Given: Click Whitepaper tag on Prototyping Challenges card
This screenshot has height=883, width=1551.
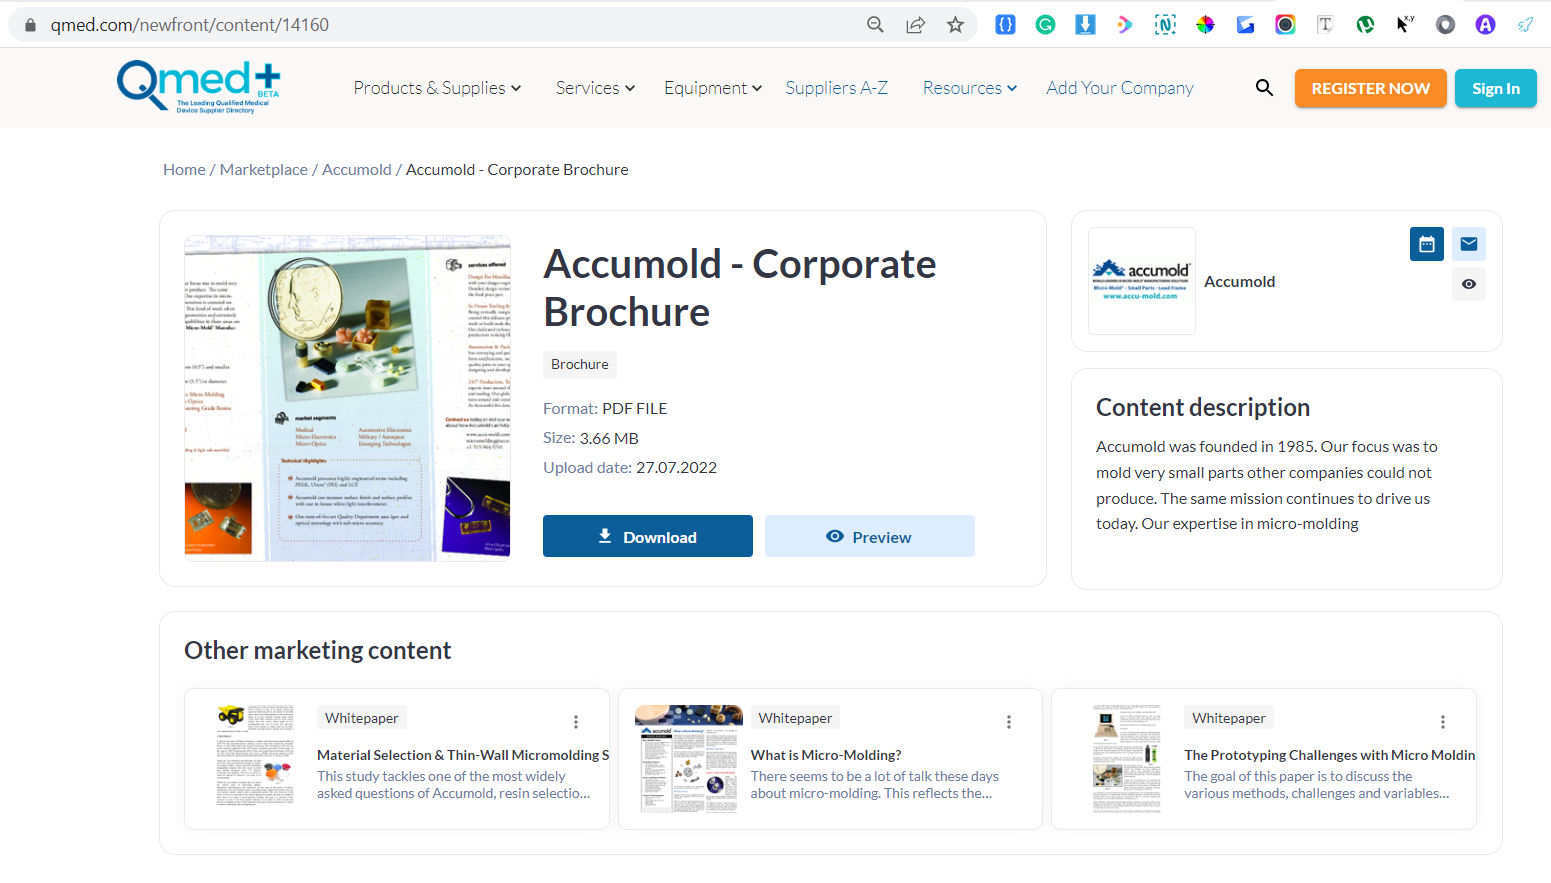Looking at the screenshot, I should [x=1229, y=718].
